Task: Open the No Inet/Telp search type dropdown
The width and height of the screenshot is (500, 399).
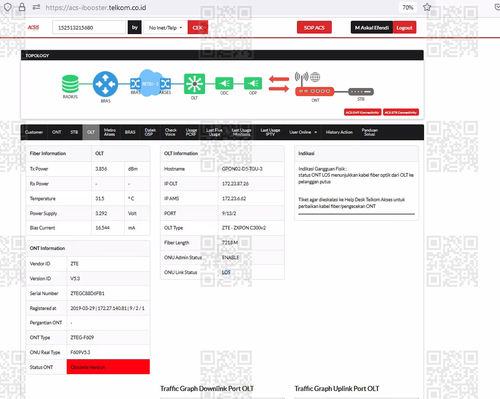Action: 166,28
